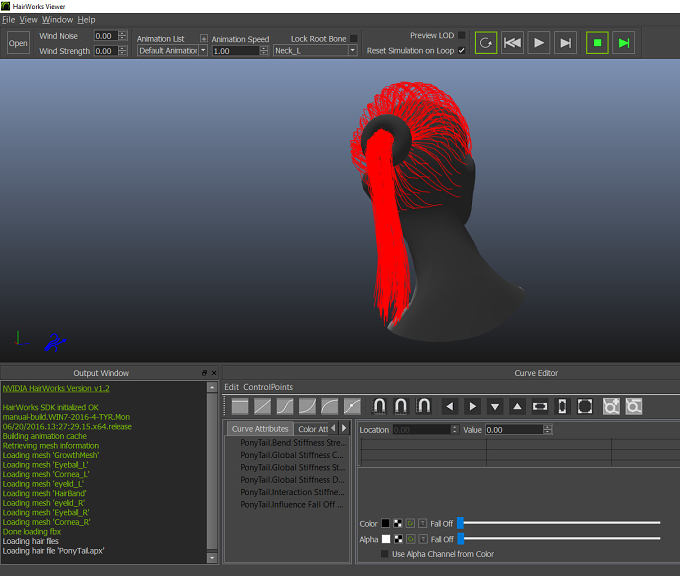Uncheck Reset Simulation on Loop
The width and height of the screenshot is (680, 576).
pyautogui.click(x=461, y=50)
